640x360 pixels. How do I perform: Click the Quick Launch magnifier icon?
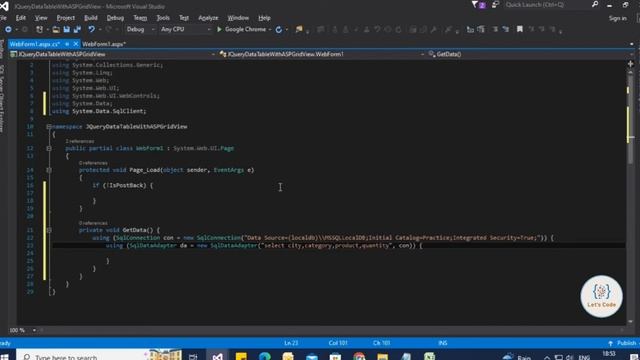coord(595,4)
